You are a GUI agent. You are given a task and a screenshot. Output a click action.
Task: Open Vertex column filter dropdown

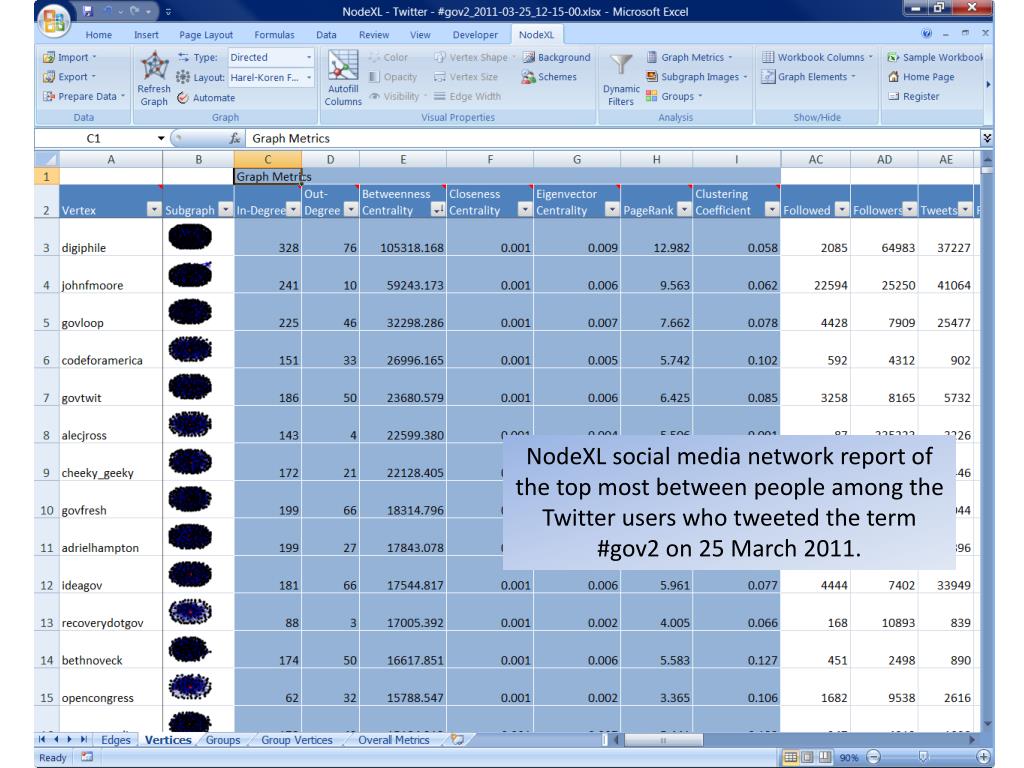coord(153,210)
